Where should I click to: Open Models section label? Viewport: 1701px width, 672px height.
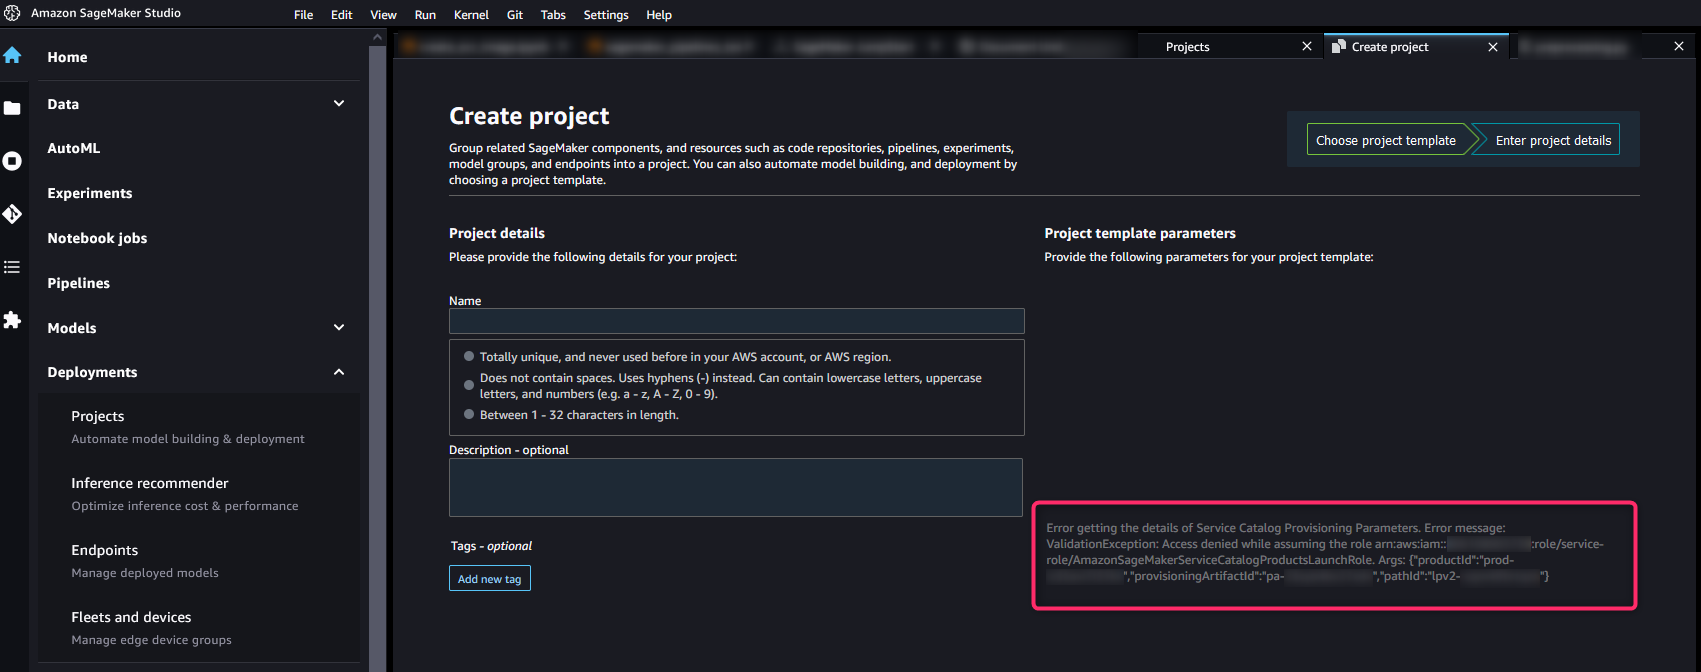click(72, 328)
